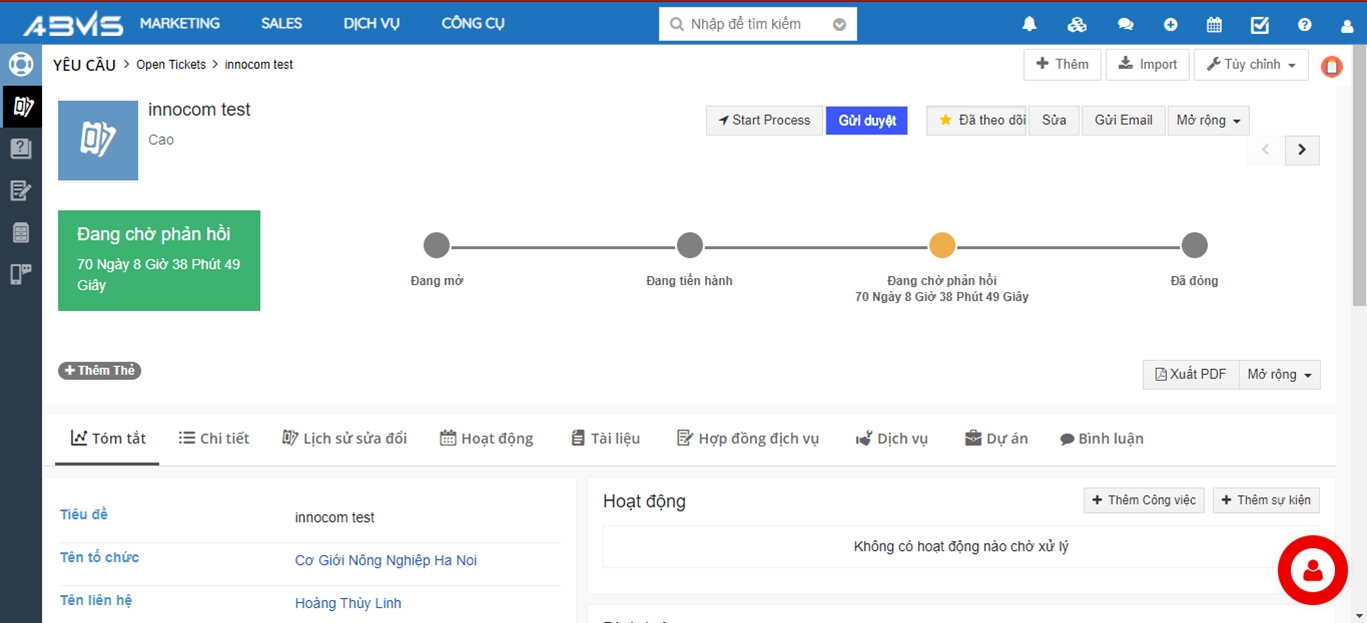
Task: Open the notifications bell icon
Action: pos(1029,25)
